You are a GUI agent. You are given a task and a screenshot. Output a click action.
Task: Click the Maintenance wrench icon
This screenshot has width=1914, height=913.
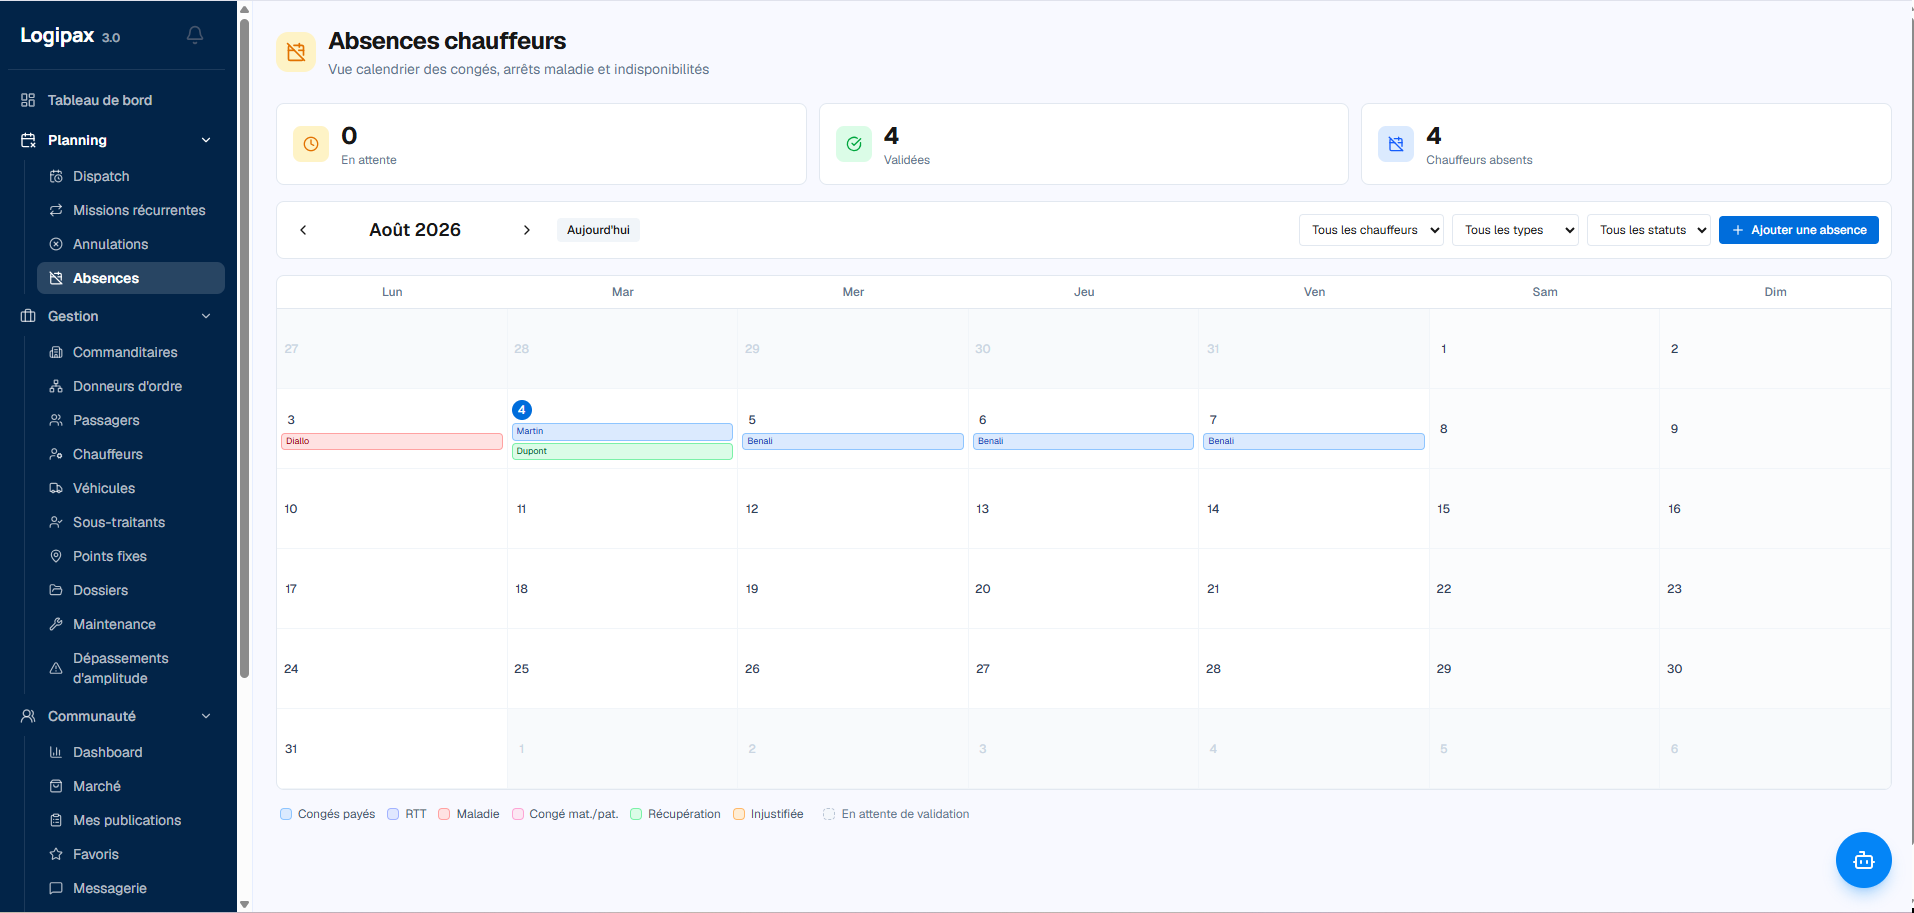click(56, 624)
